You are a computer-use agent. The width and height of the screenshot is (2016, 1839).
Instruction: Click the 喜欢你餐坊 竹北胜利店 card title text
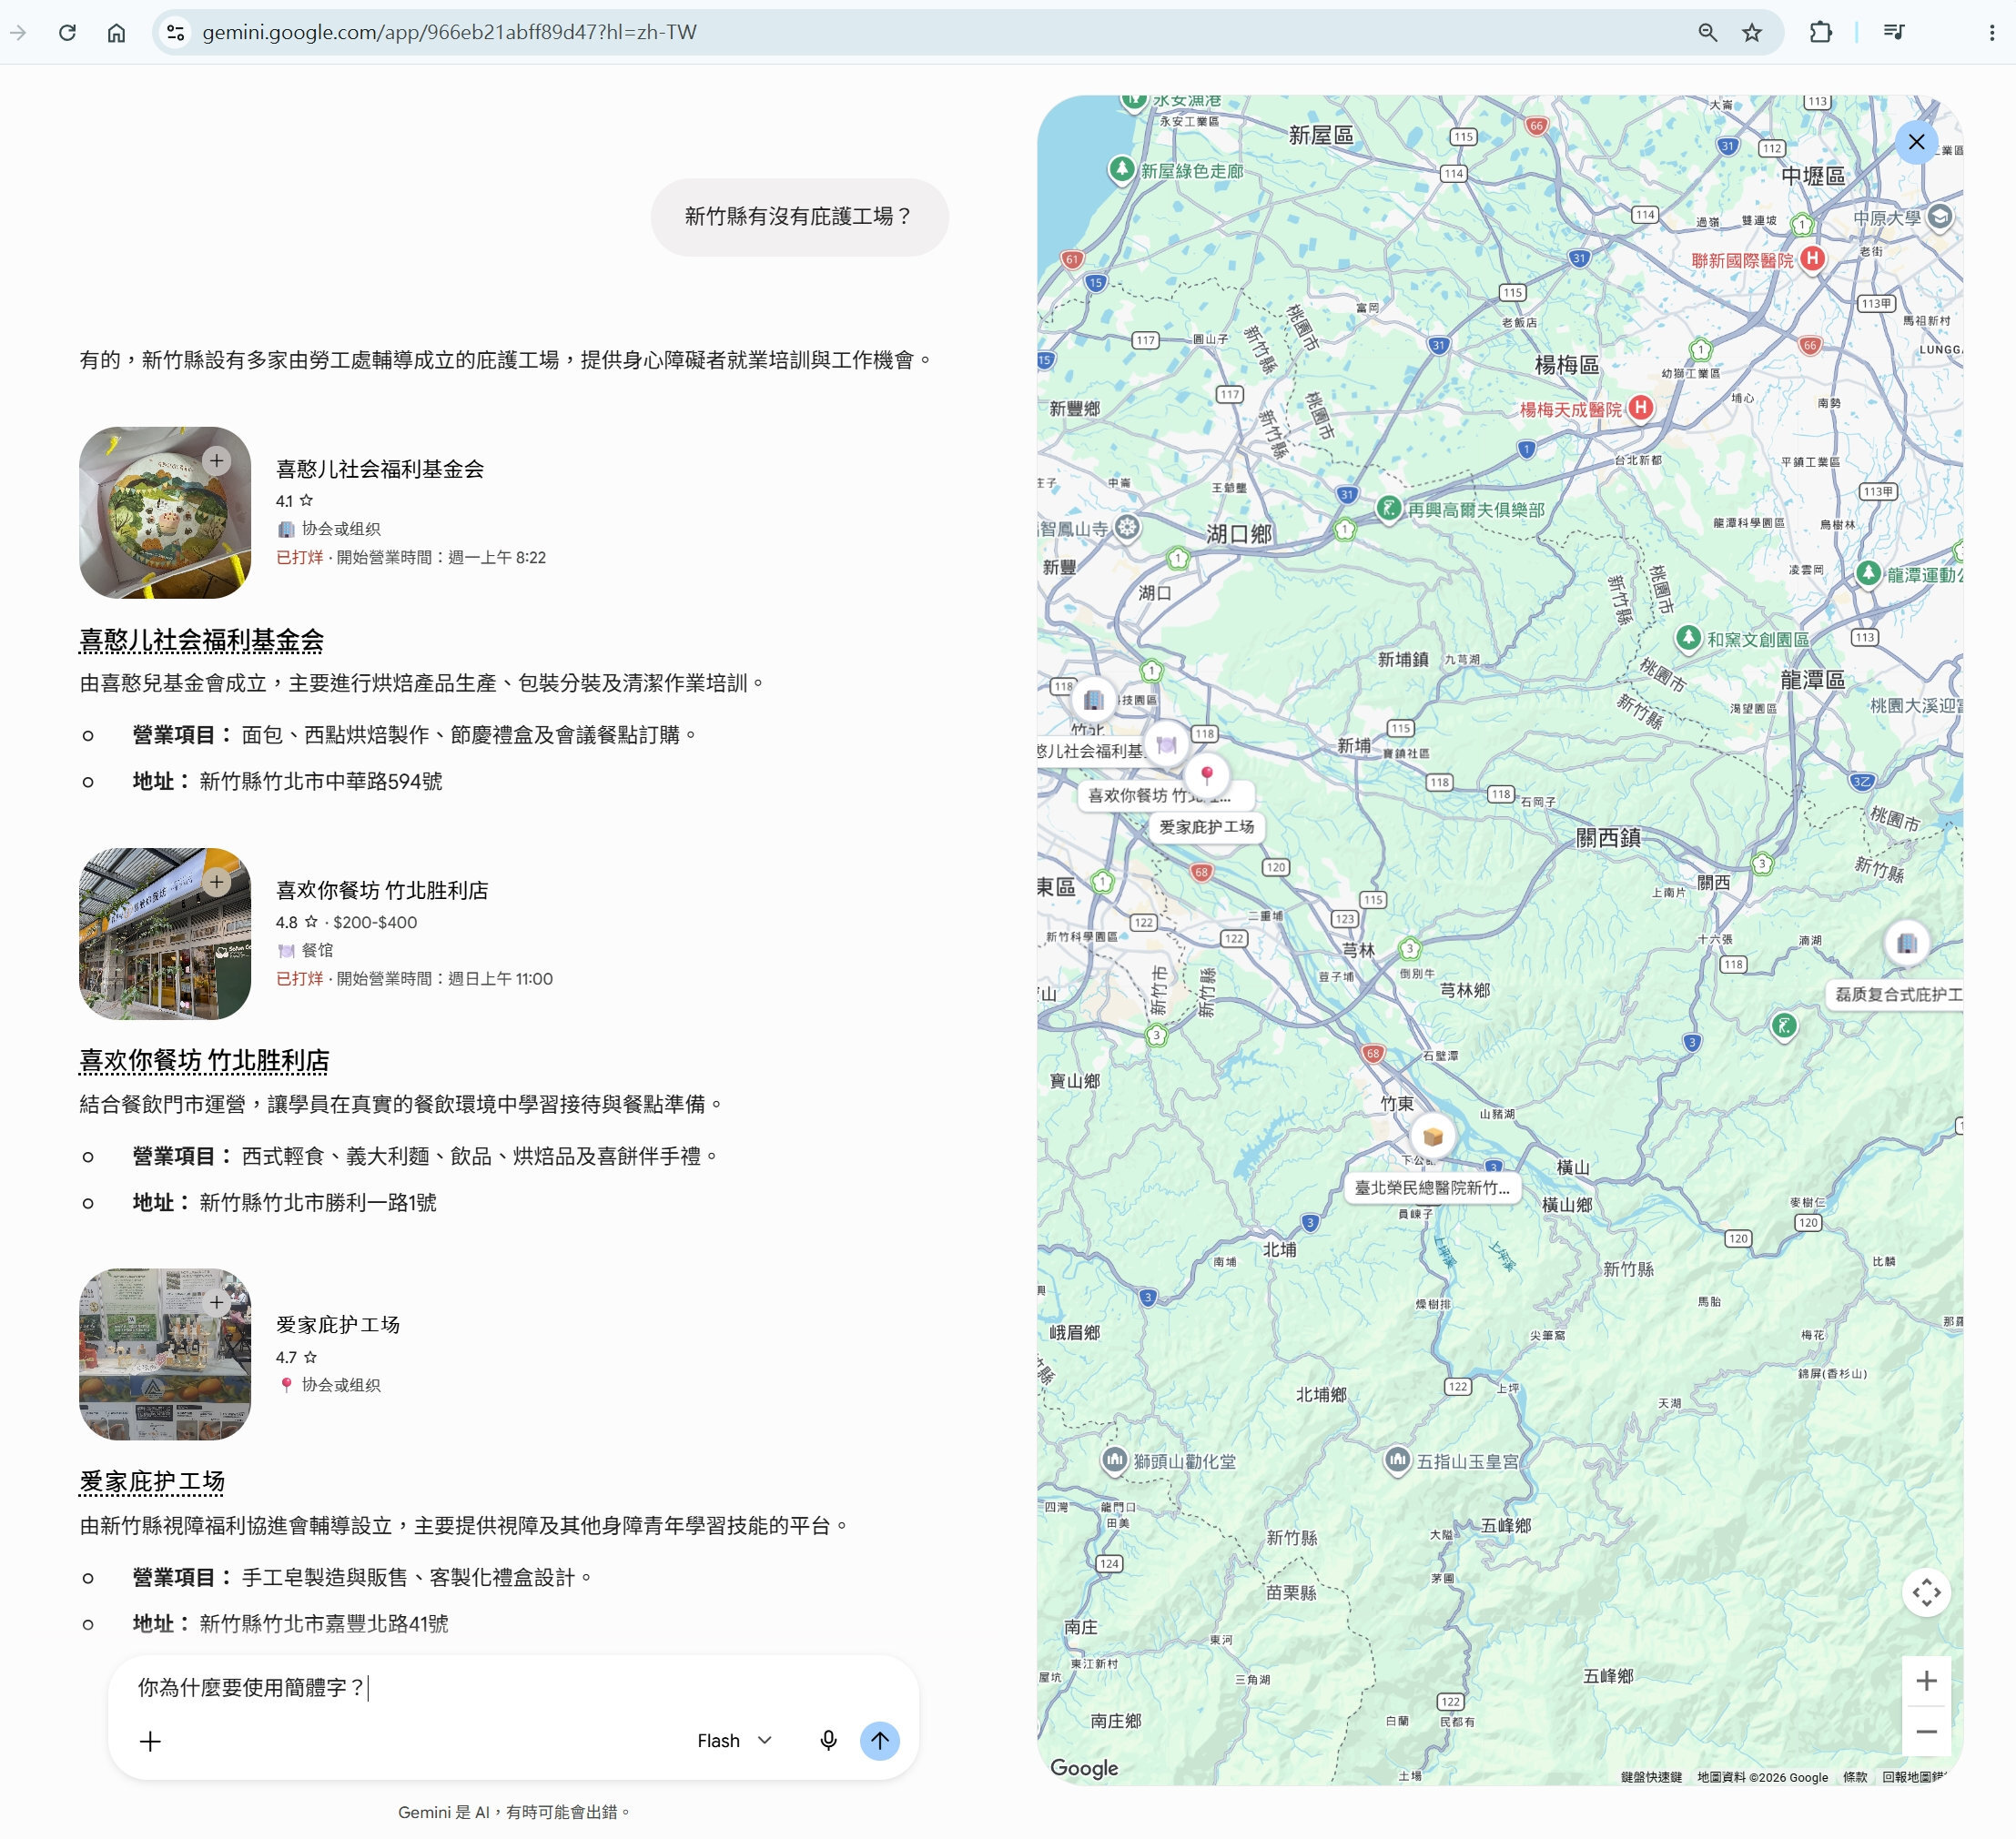coord(382,890)
